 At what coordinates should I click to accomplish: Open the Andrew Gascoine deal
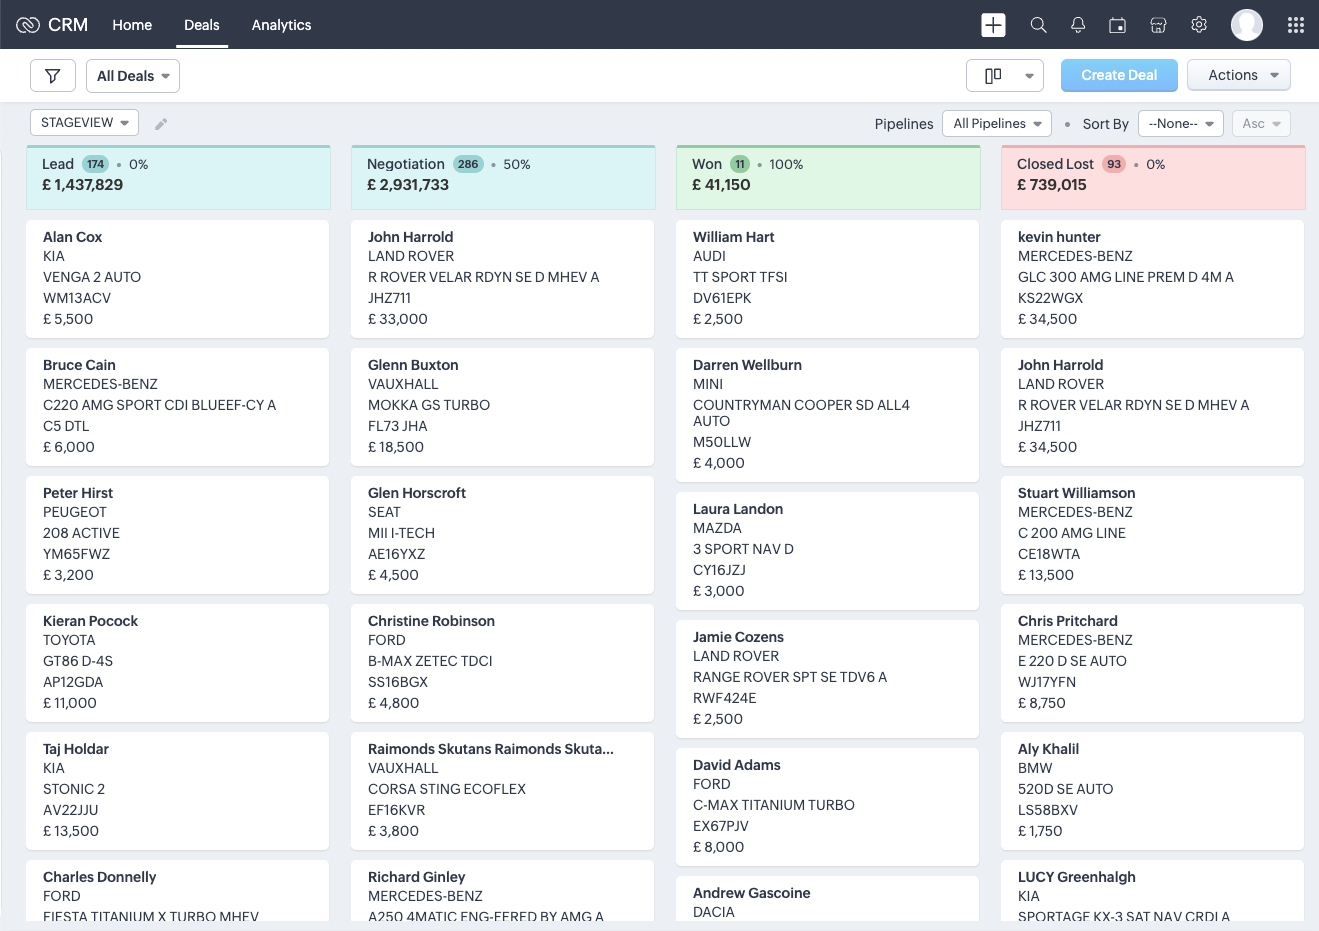(828, 899)
